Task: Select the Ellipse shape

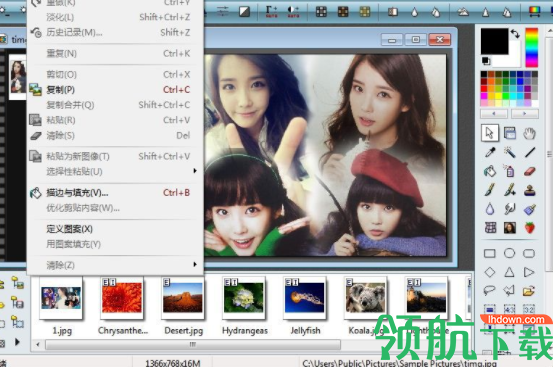Action: click(509, 253)
